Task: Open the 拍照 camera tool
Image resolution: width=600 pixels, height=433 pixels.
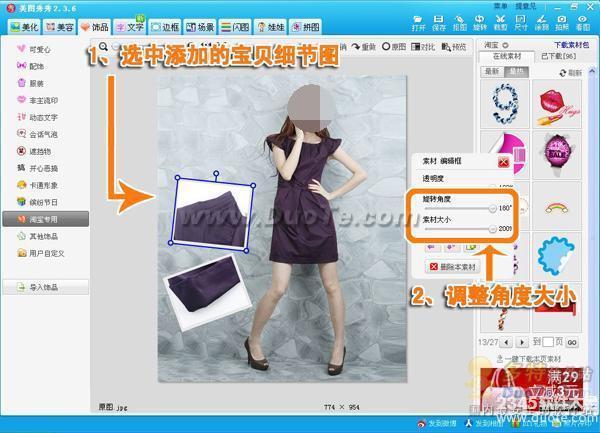Action: tap(562, 23)
